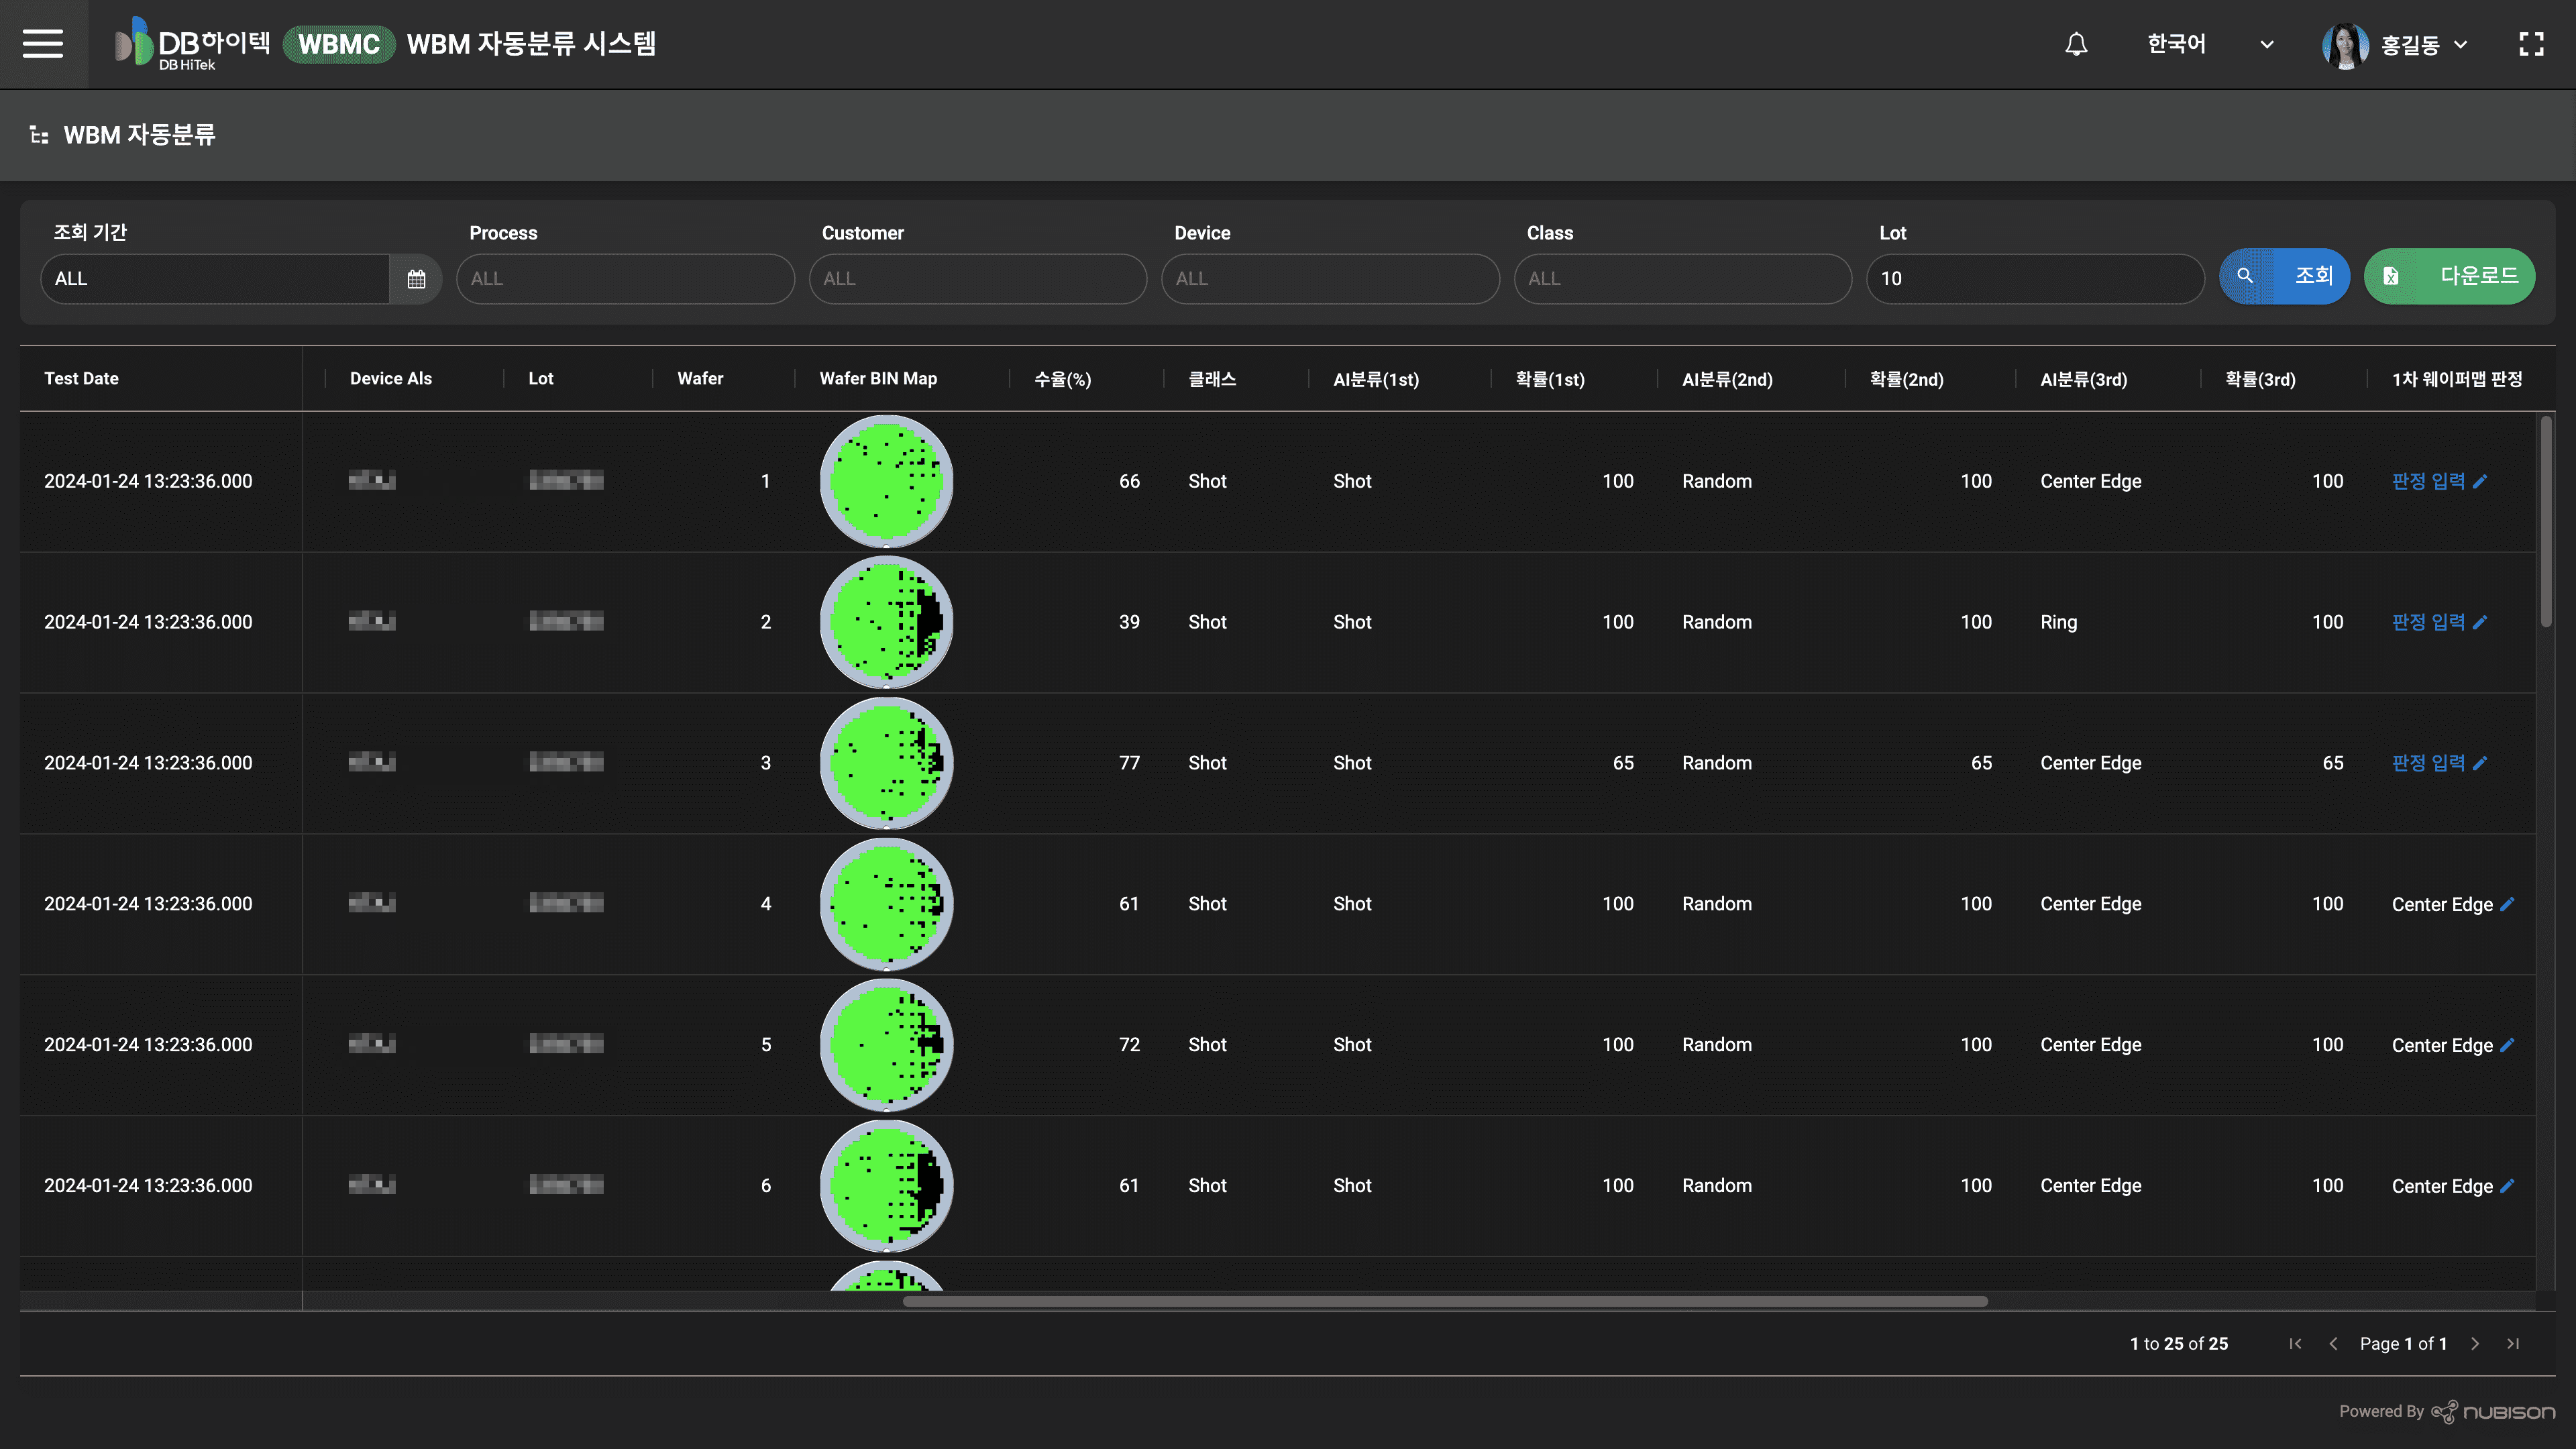The width and height of the screenshot is (2576, 1449).
Task: Go to the next page arrow
Action: point(2475,1344)
